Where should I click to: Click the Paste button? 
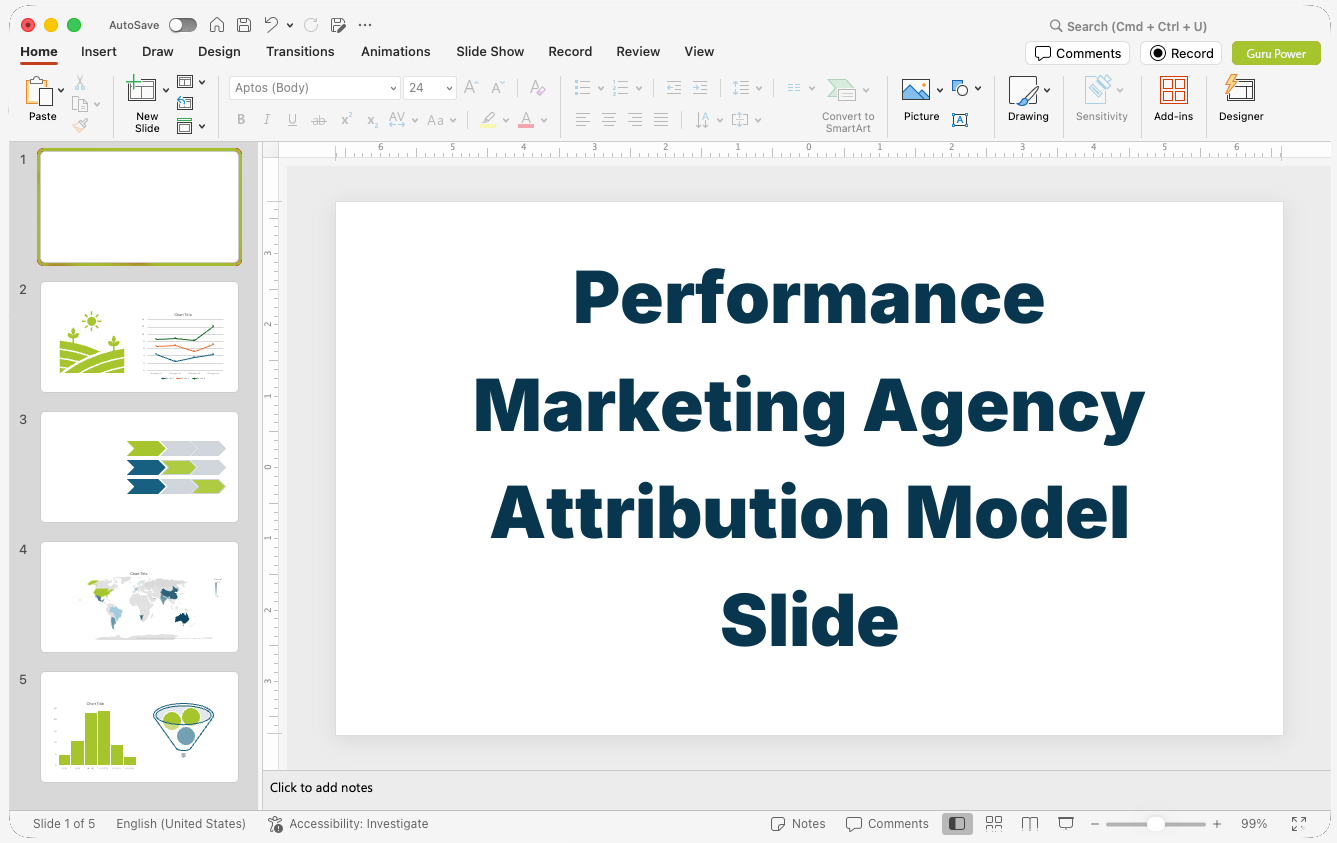(x=40, y=100)
